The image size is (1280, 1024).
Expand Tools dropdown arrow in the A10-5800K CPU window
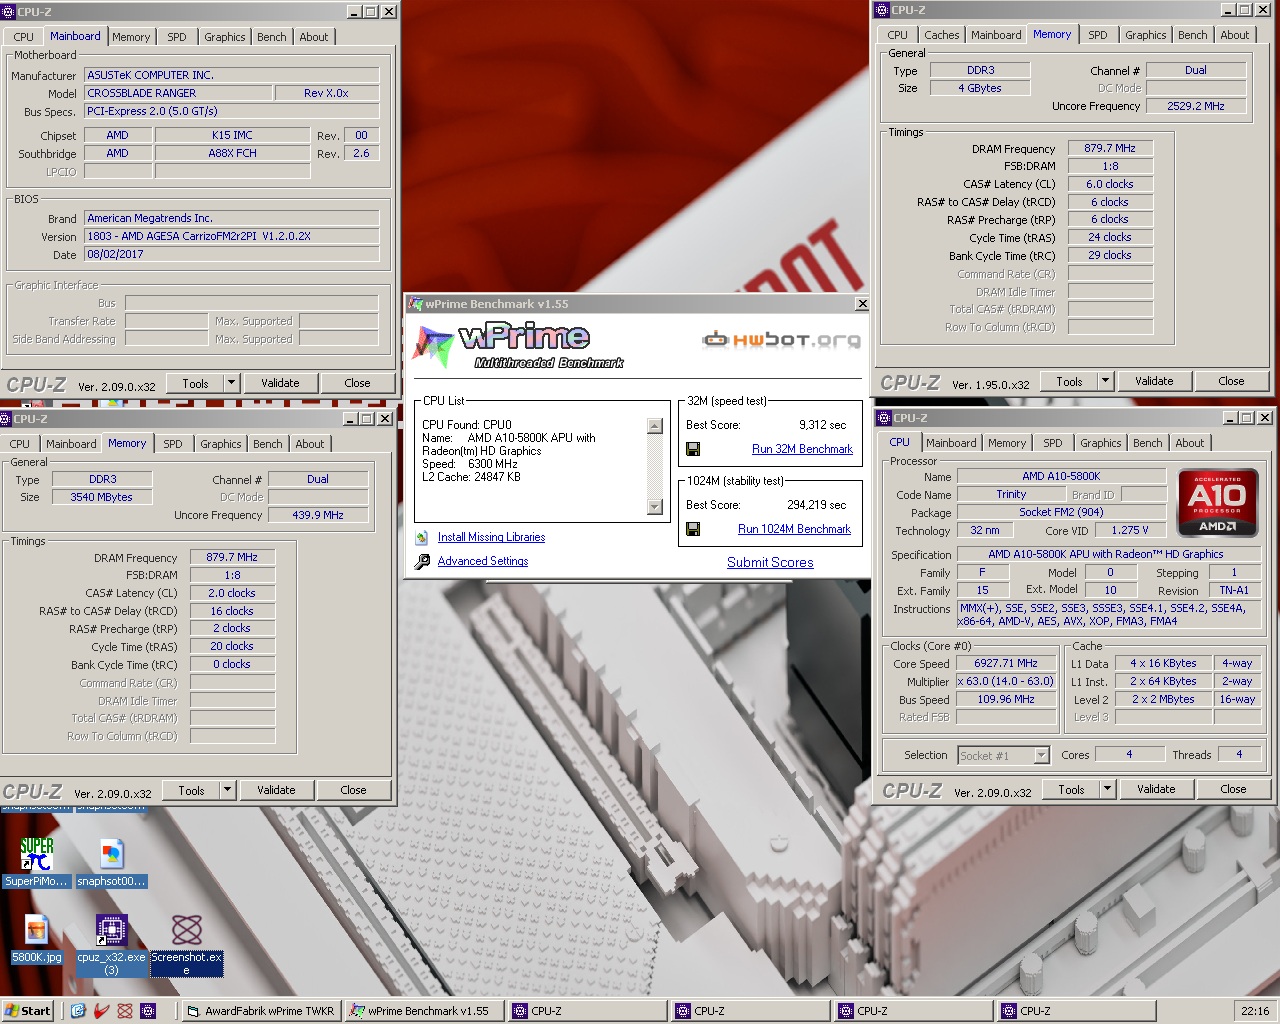tap(1107, 789)
